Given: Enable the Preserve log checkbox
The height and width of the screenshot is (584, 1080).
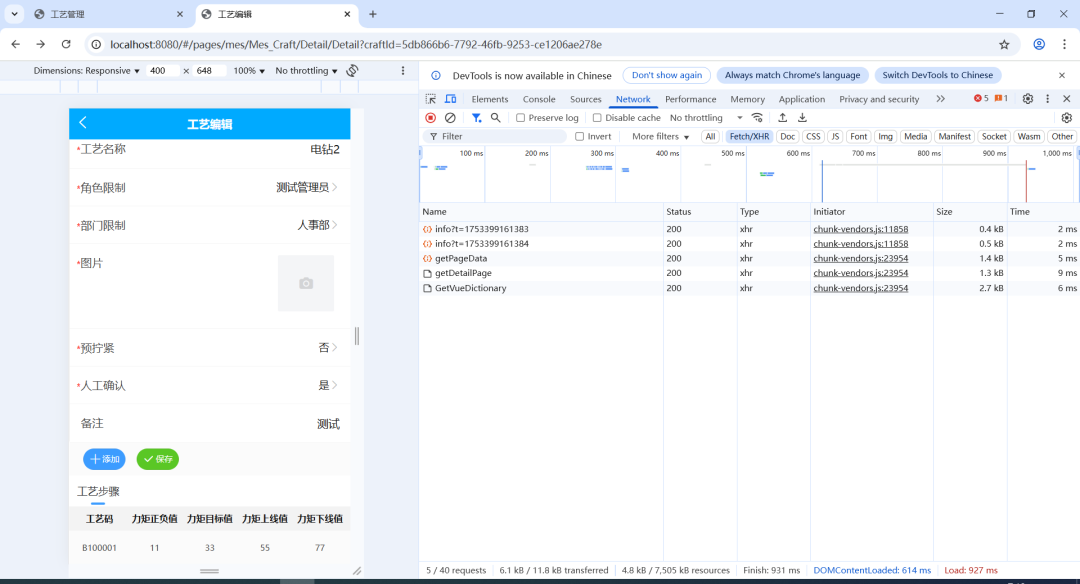Looking at the screenshot, I should [x=521, y=118].
